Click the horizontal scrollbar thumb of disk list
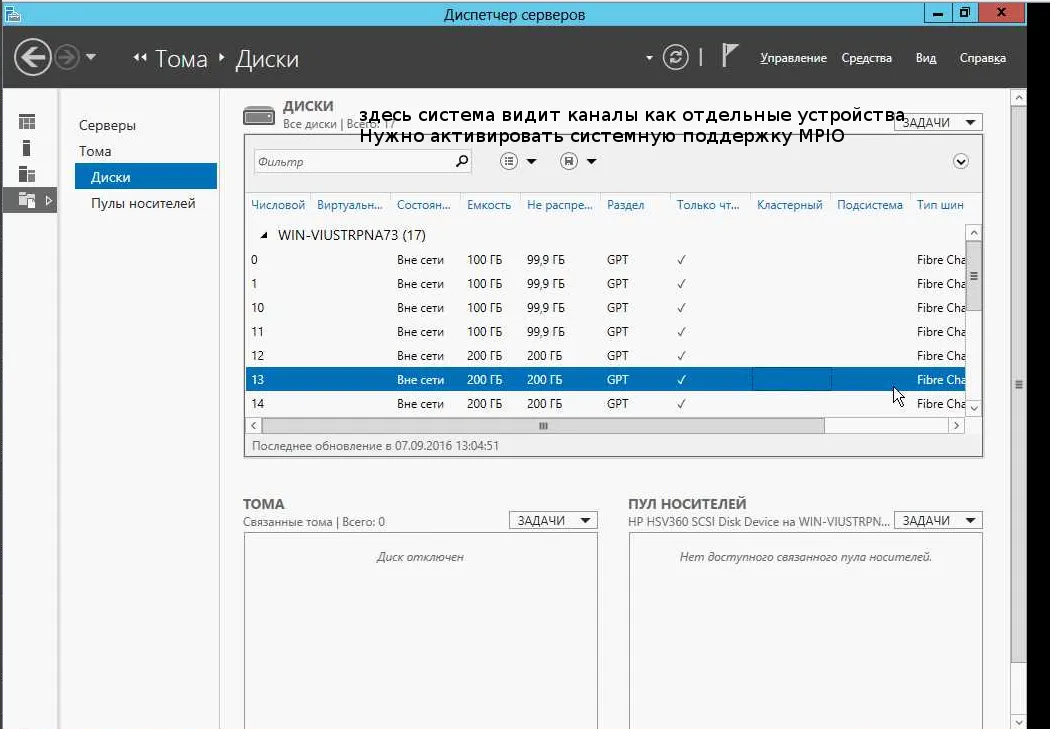The image size is (1050, 729). click(543, 425)
